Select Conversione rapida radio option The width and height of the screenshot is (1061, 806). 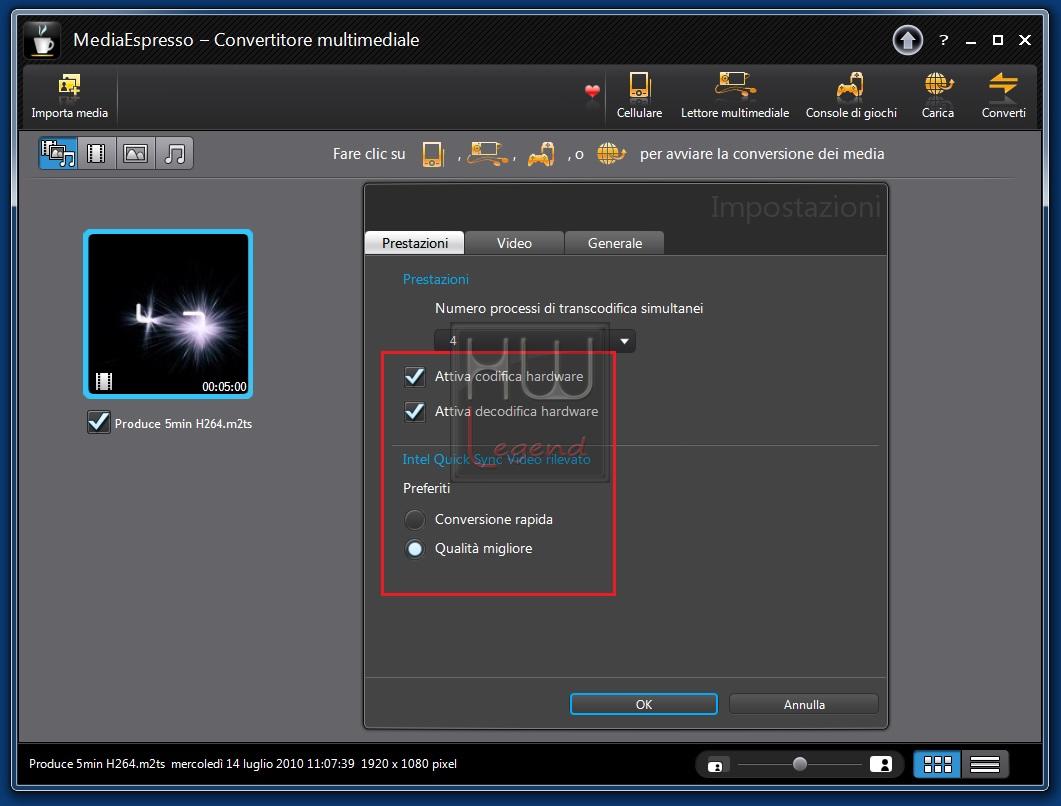pyautogui.click(x=415, y=520)
